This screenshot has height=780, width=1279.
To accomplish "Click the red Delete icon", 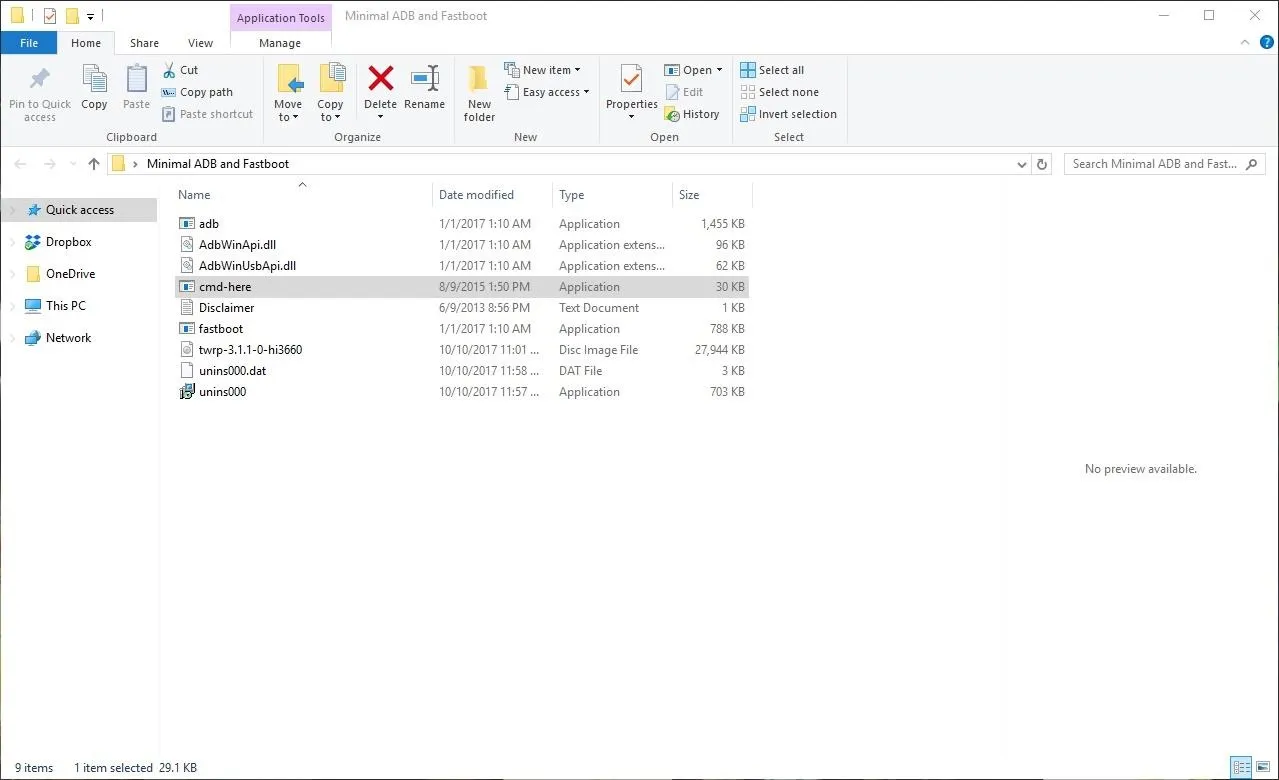I will (380, 79).
